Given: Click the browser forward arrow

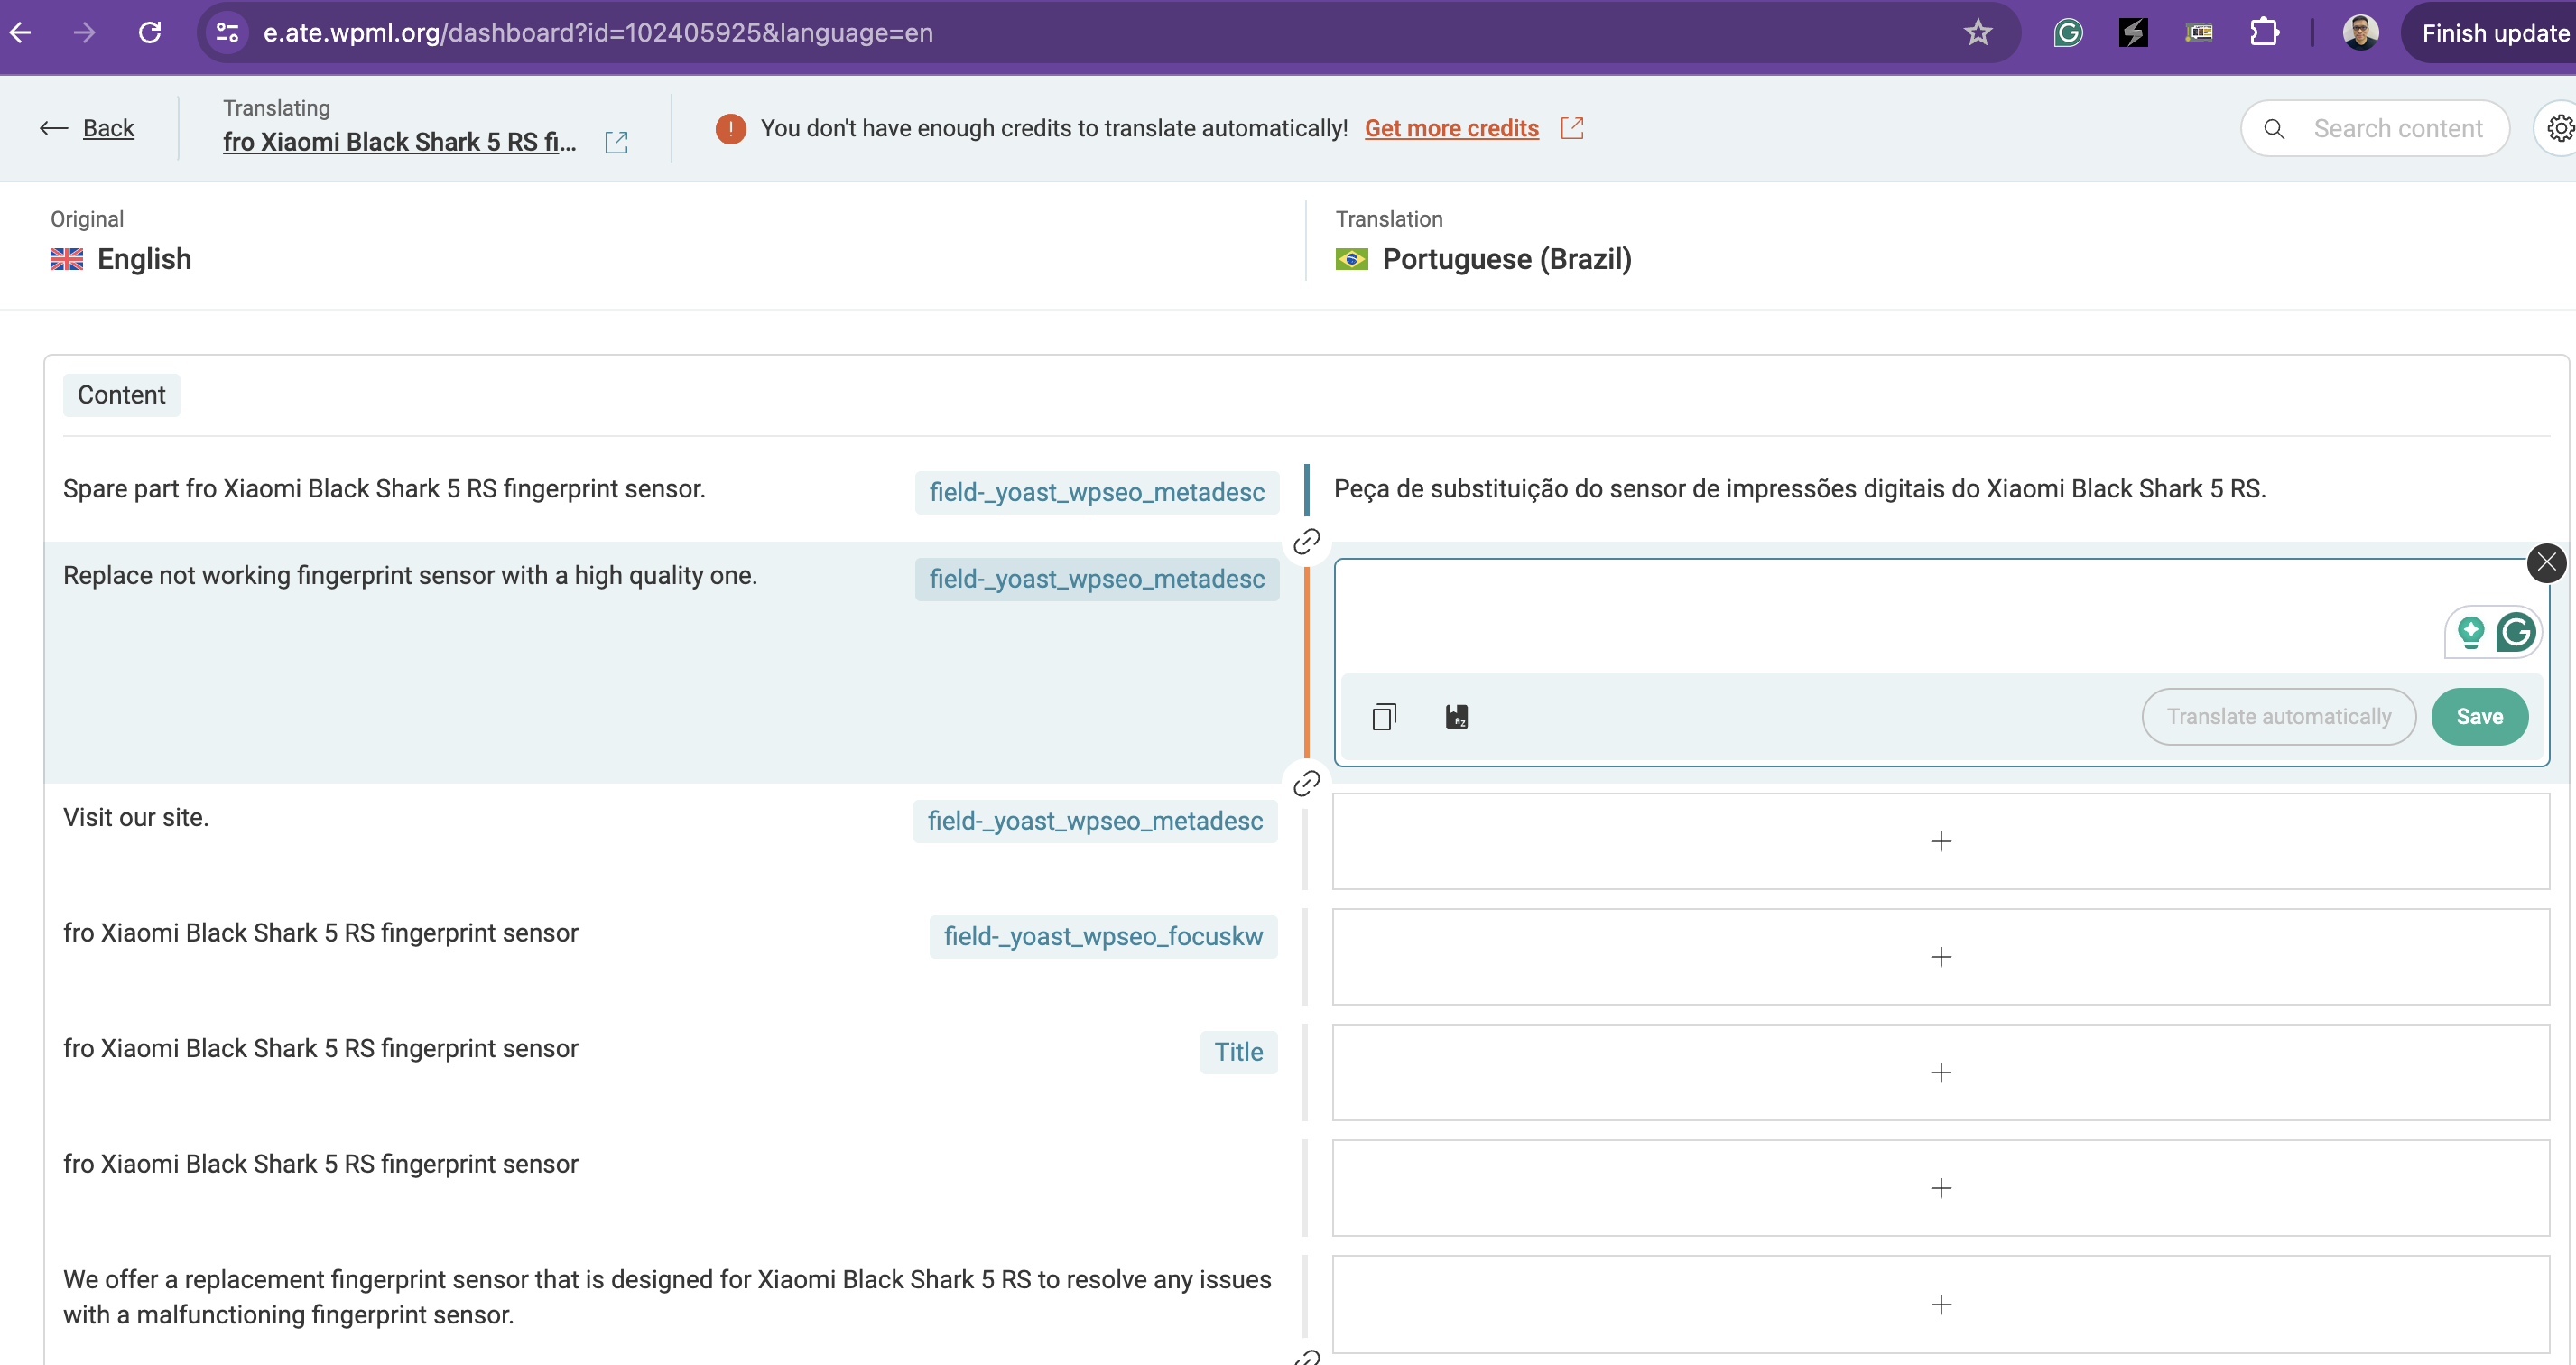Looking at the screenshot, I should click(85, 33).
